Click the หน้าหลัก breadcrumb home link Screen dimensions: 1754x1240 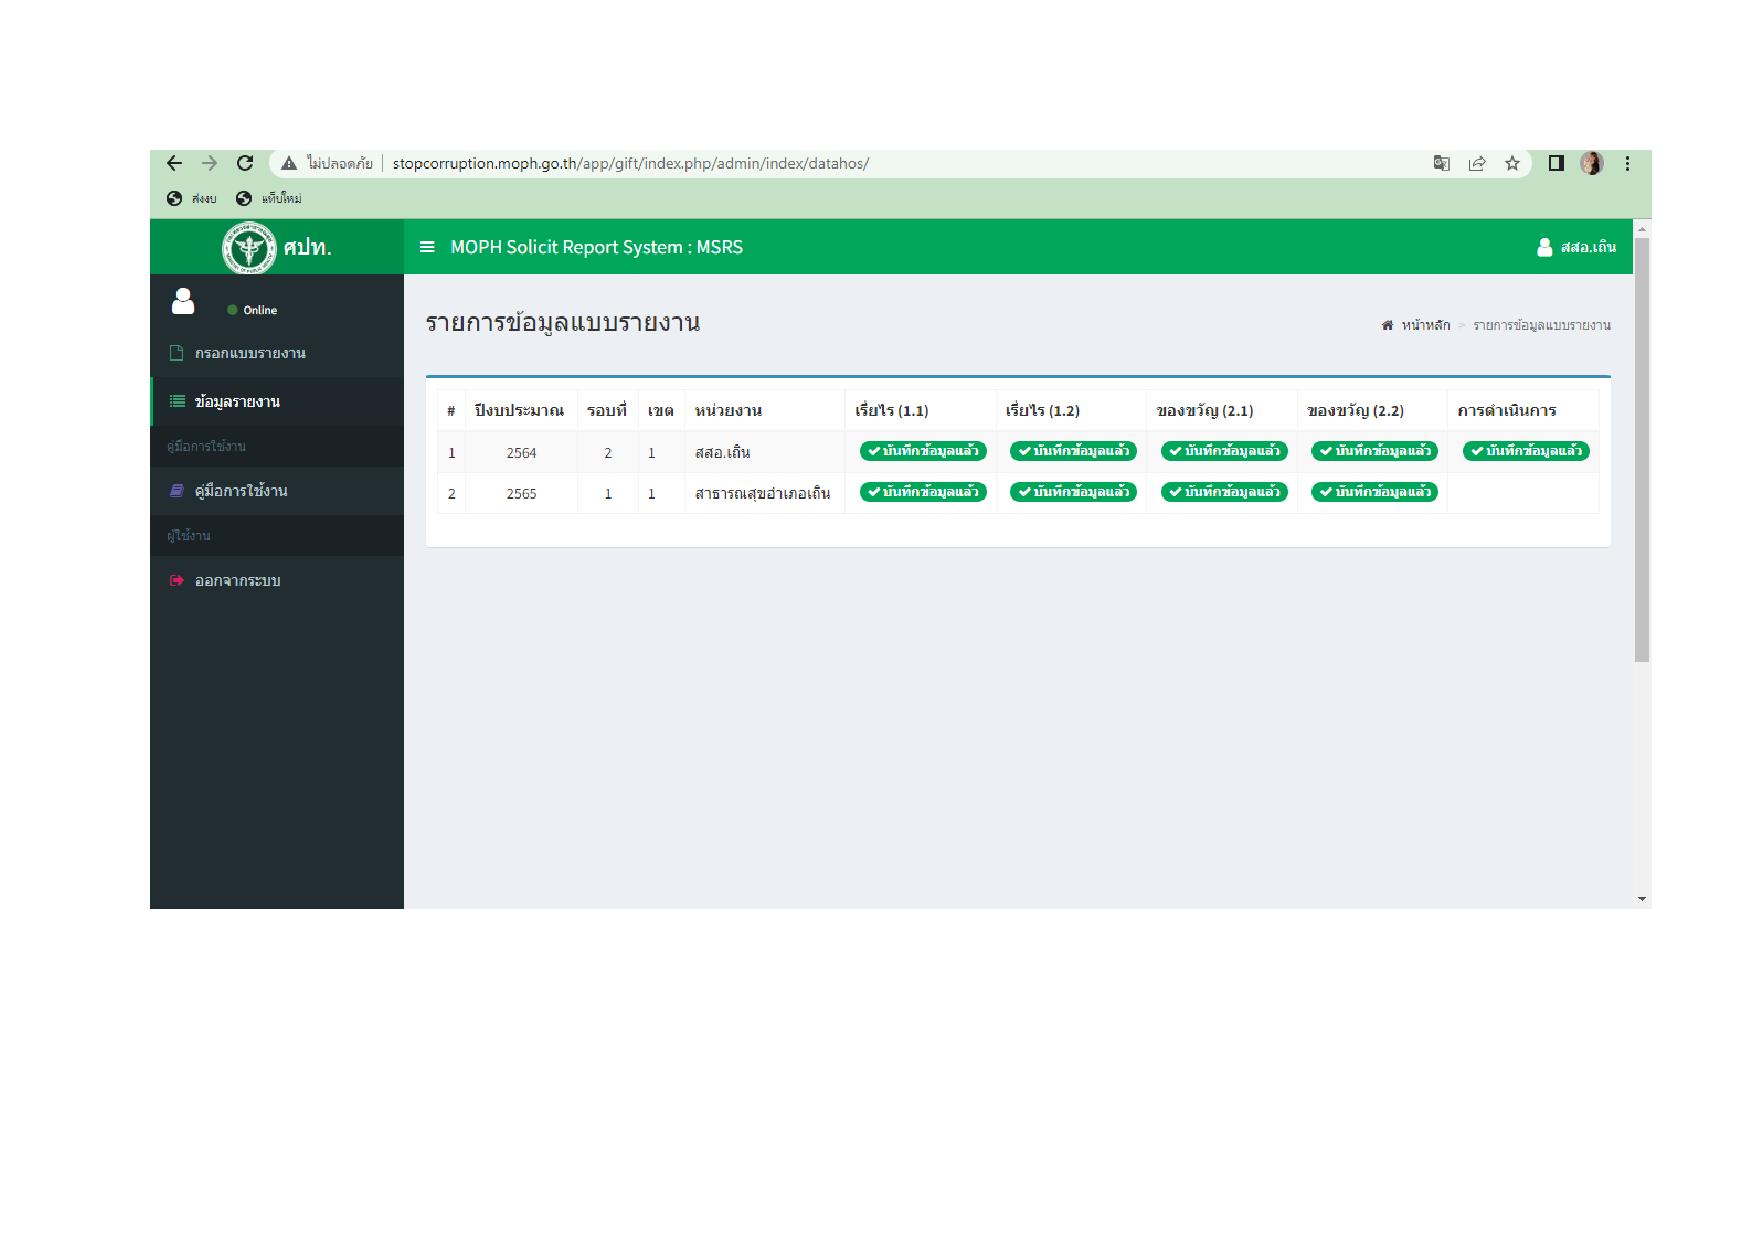click(x=1416, y=325)
